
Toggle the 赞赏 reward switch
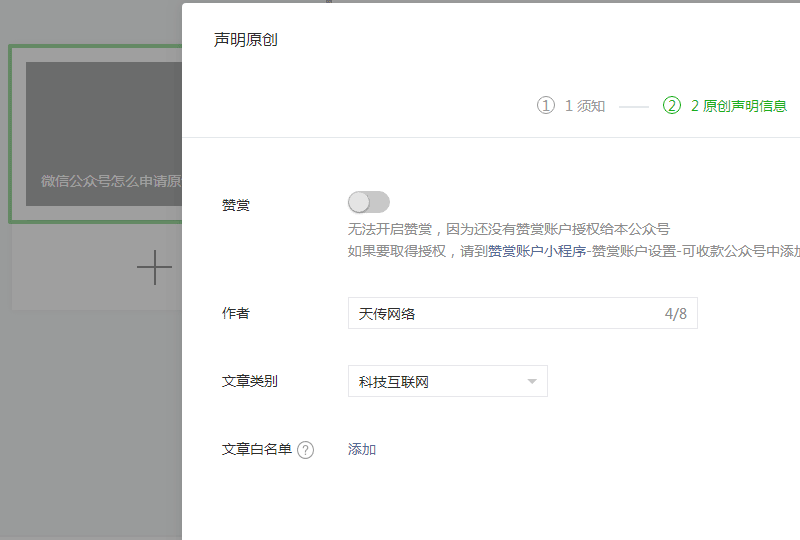click(x=368, y=202)
